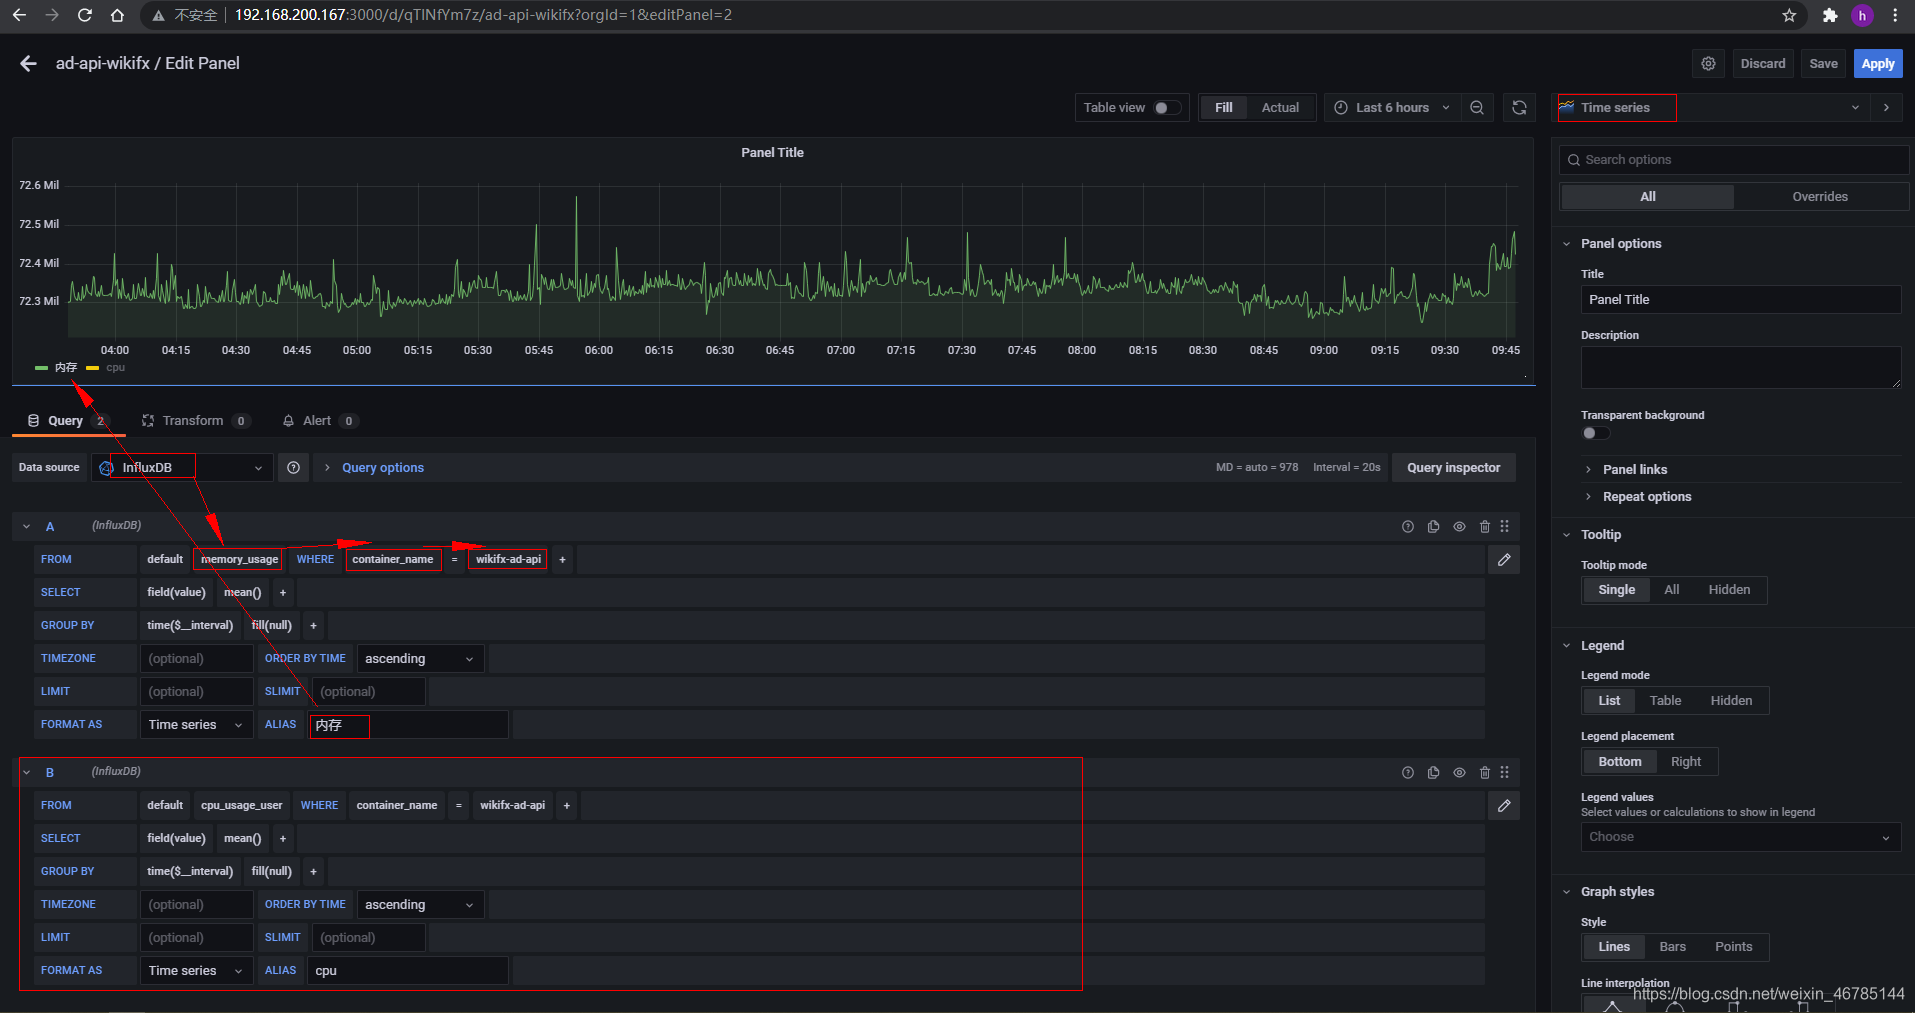This screenshot has width=1915, height=1013.
Task: Open the Last 6 hours time picker
Action: 1392,108
